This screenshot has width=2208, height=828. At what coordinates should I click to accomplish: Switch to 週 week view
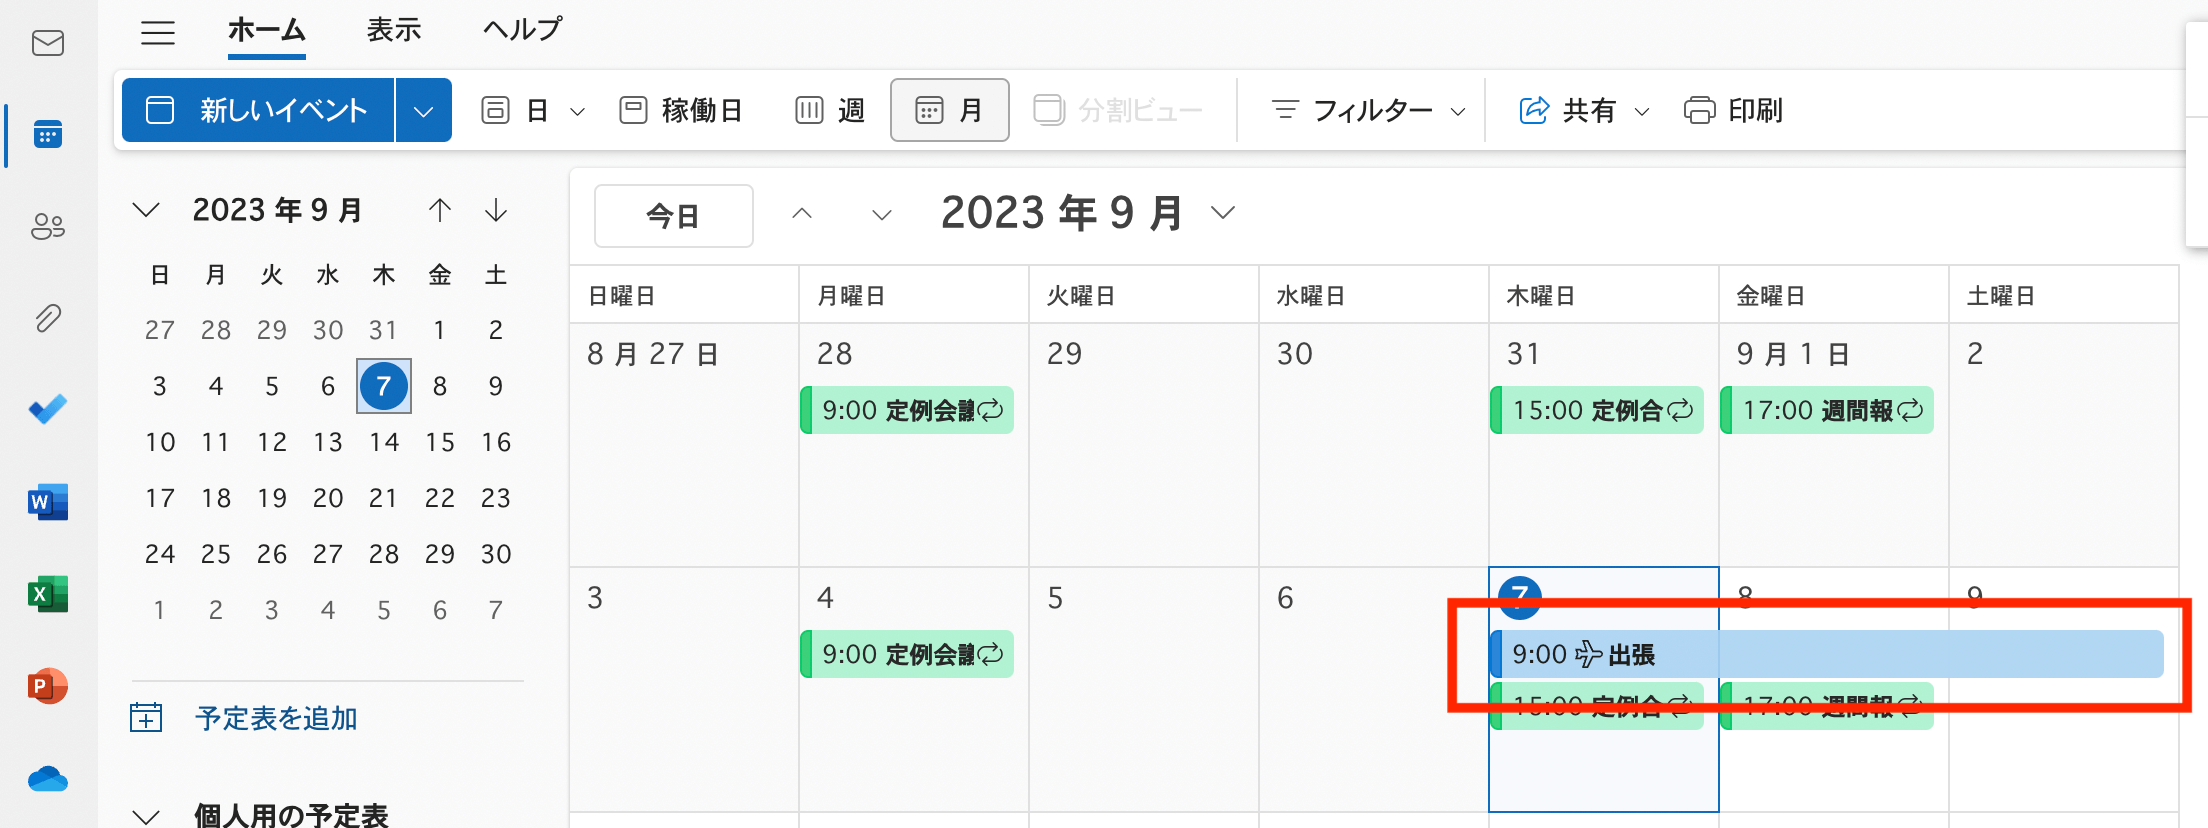click(830, 110)
